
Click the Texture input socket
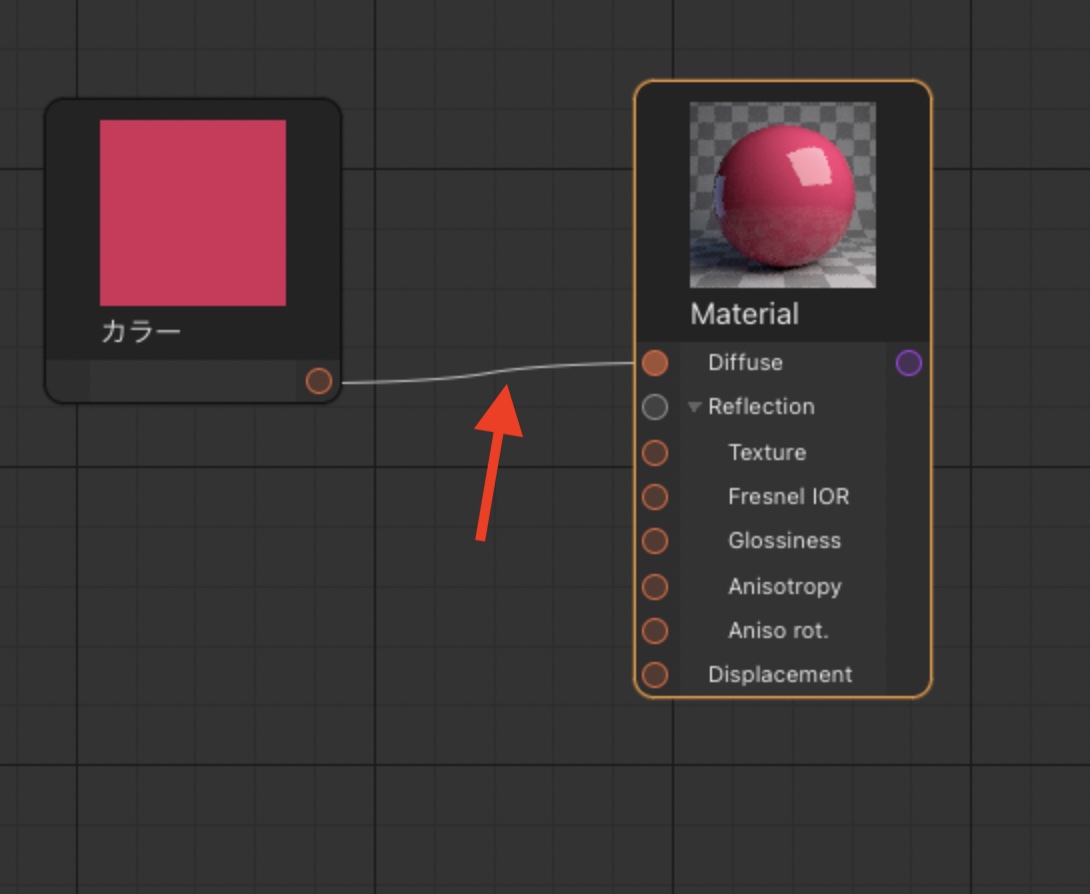click(x=654, y=453)
